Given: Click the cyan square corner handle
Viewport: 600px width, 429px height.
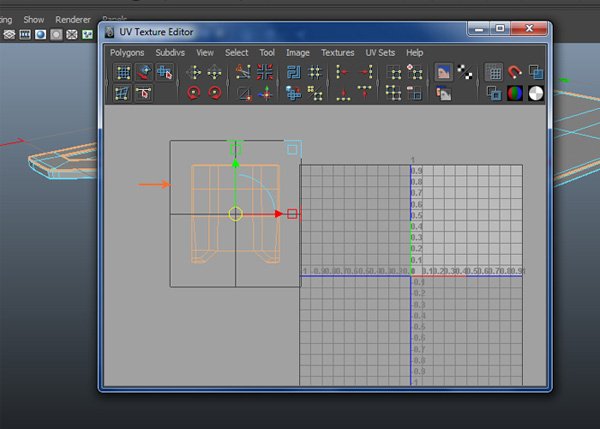Looking at the screenshot, I should pyautogui.click(x=292, y=149).
